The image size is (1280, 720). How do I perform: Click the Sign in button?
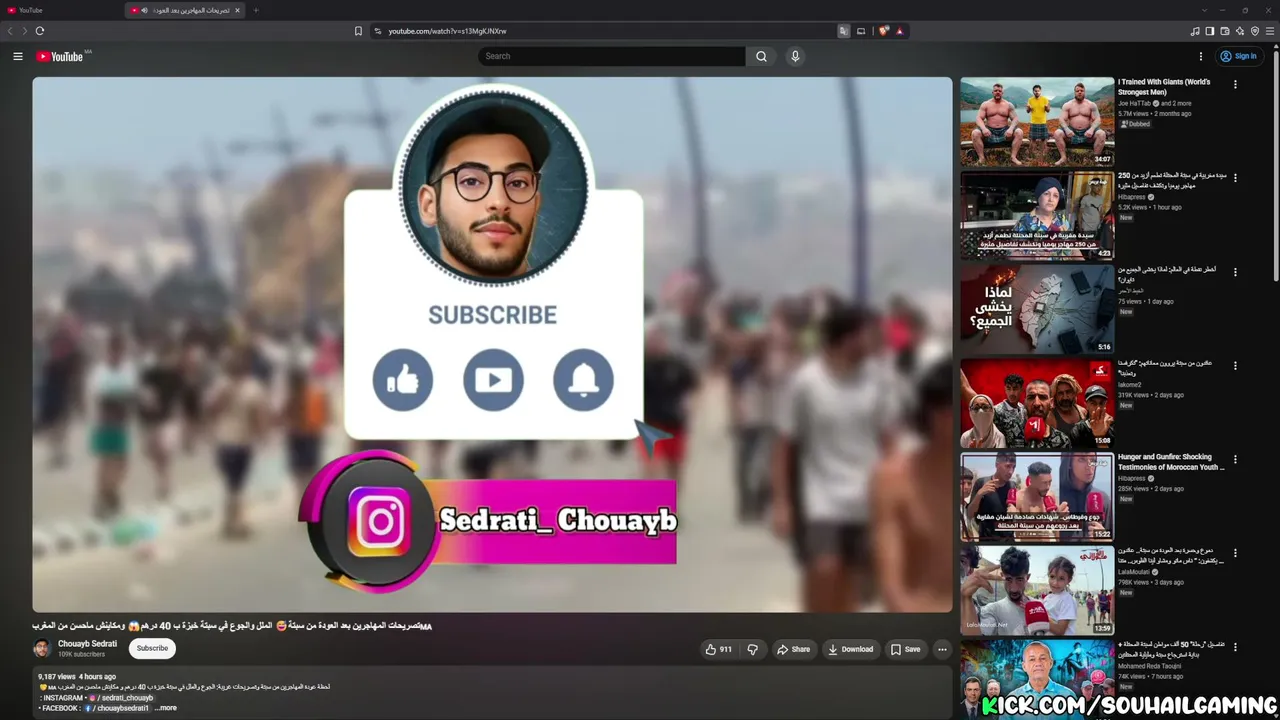tap(1238, 56)
